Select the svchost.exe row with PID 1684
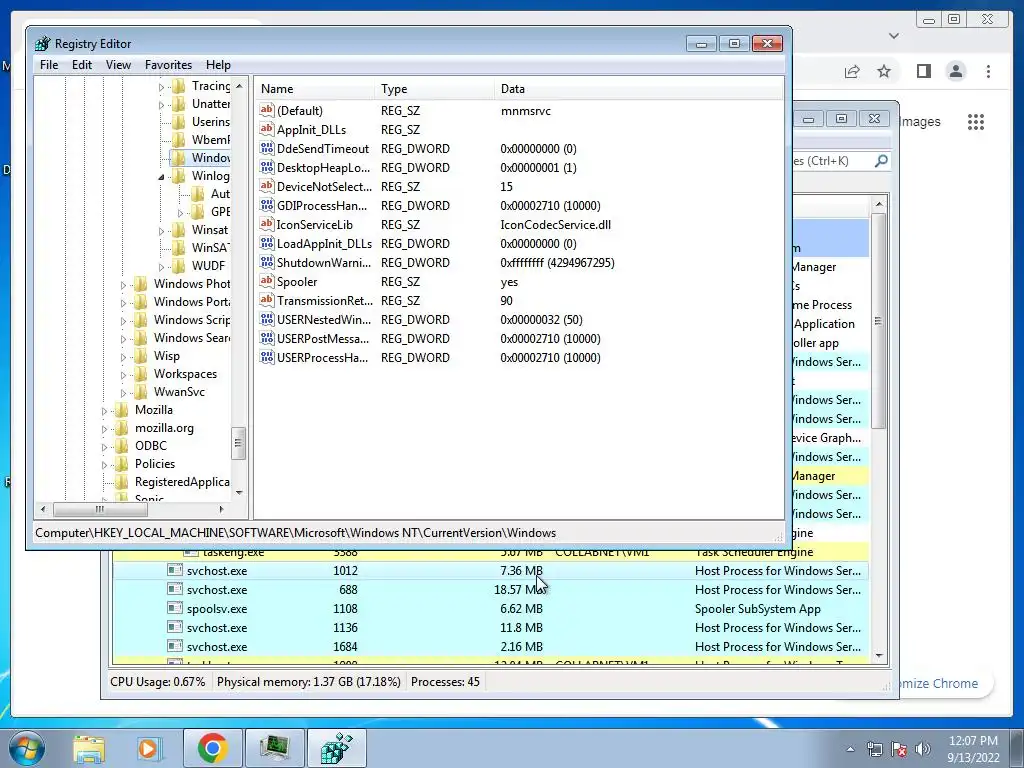1024x768 pixels. [x=490, y=647]
